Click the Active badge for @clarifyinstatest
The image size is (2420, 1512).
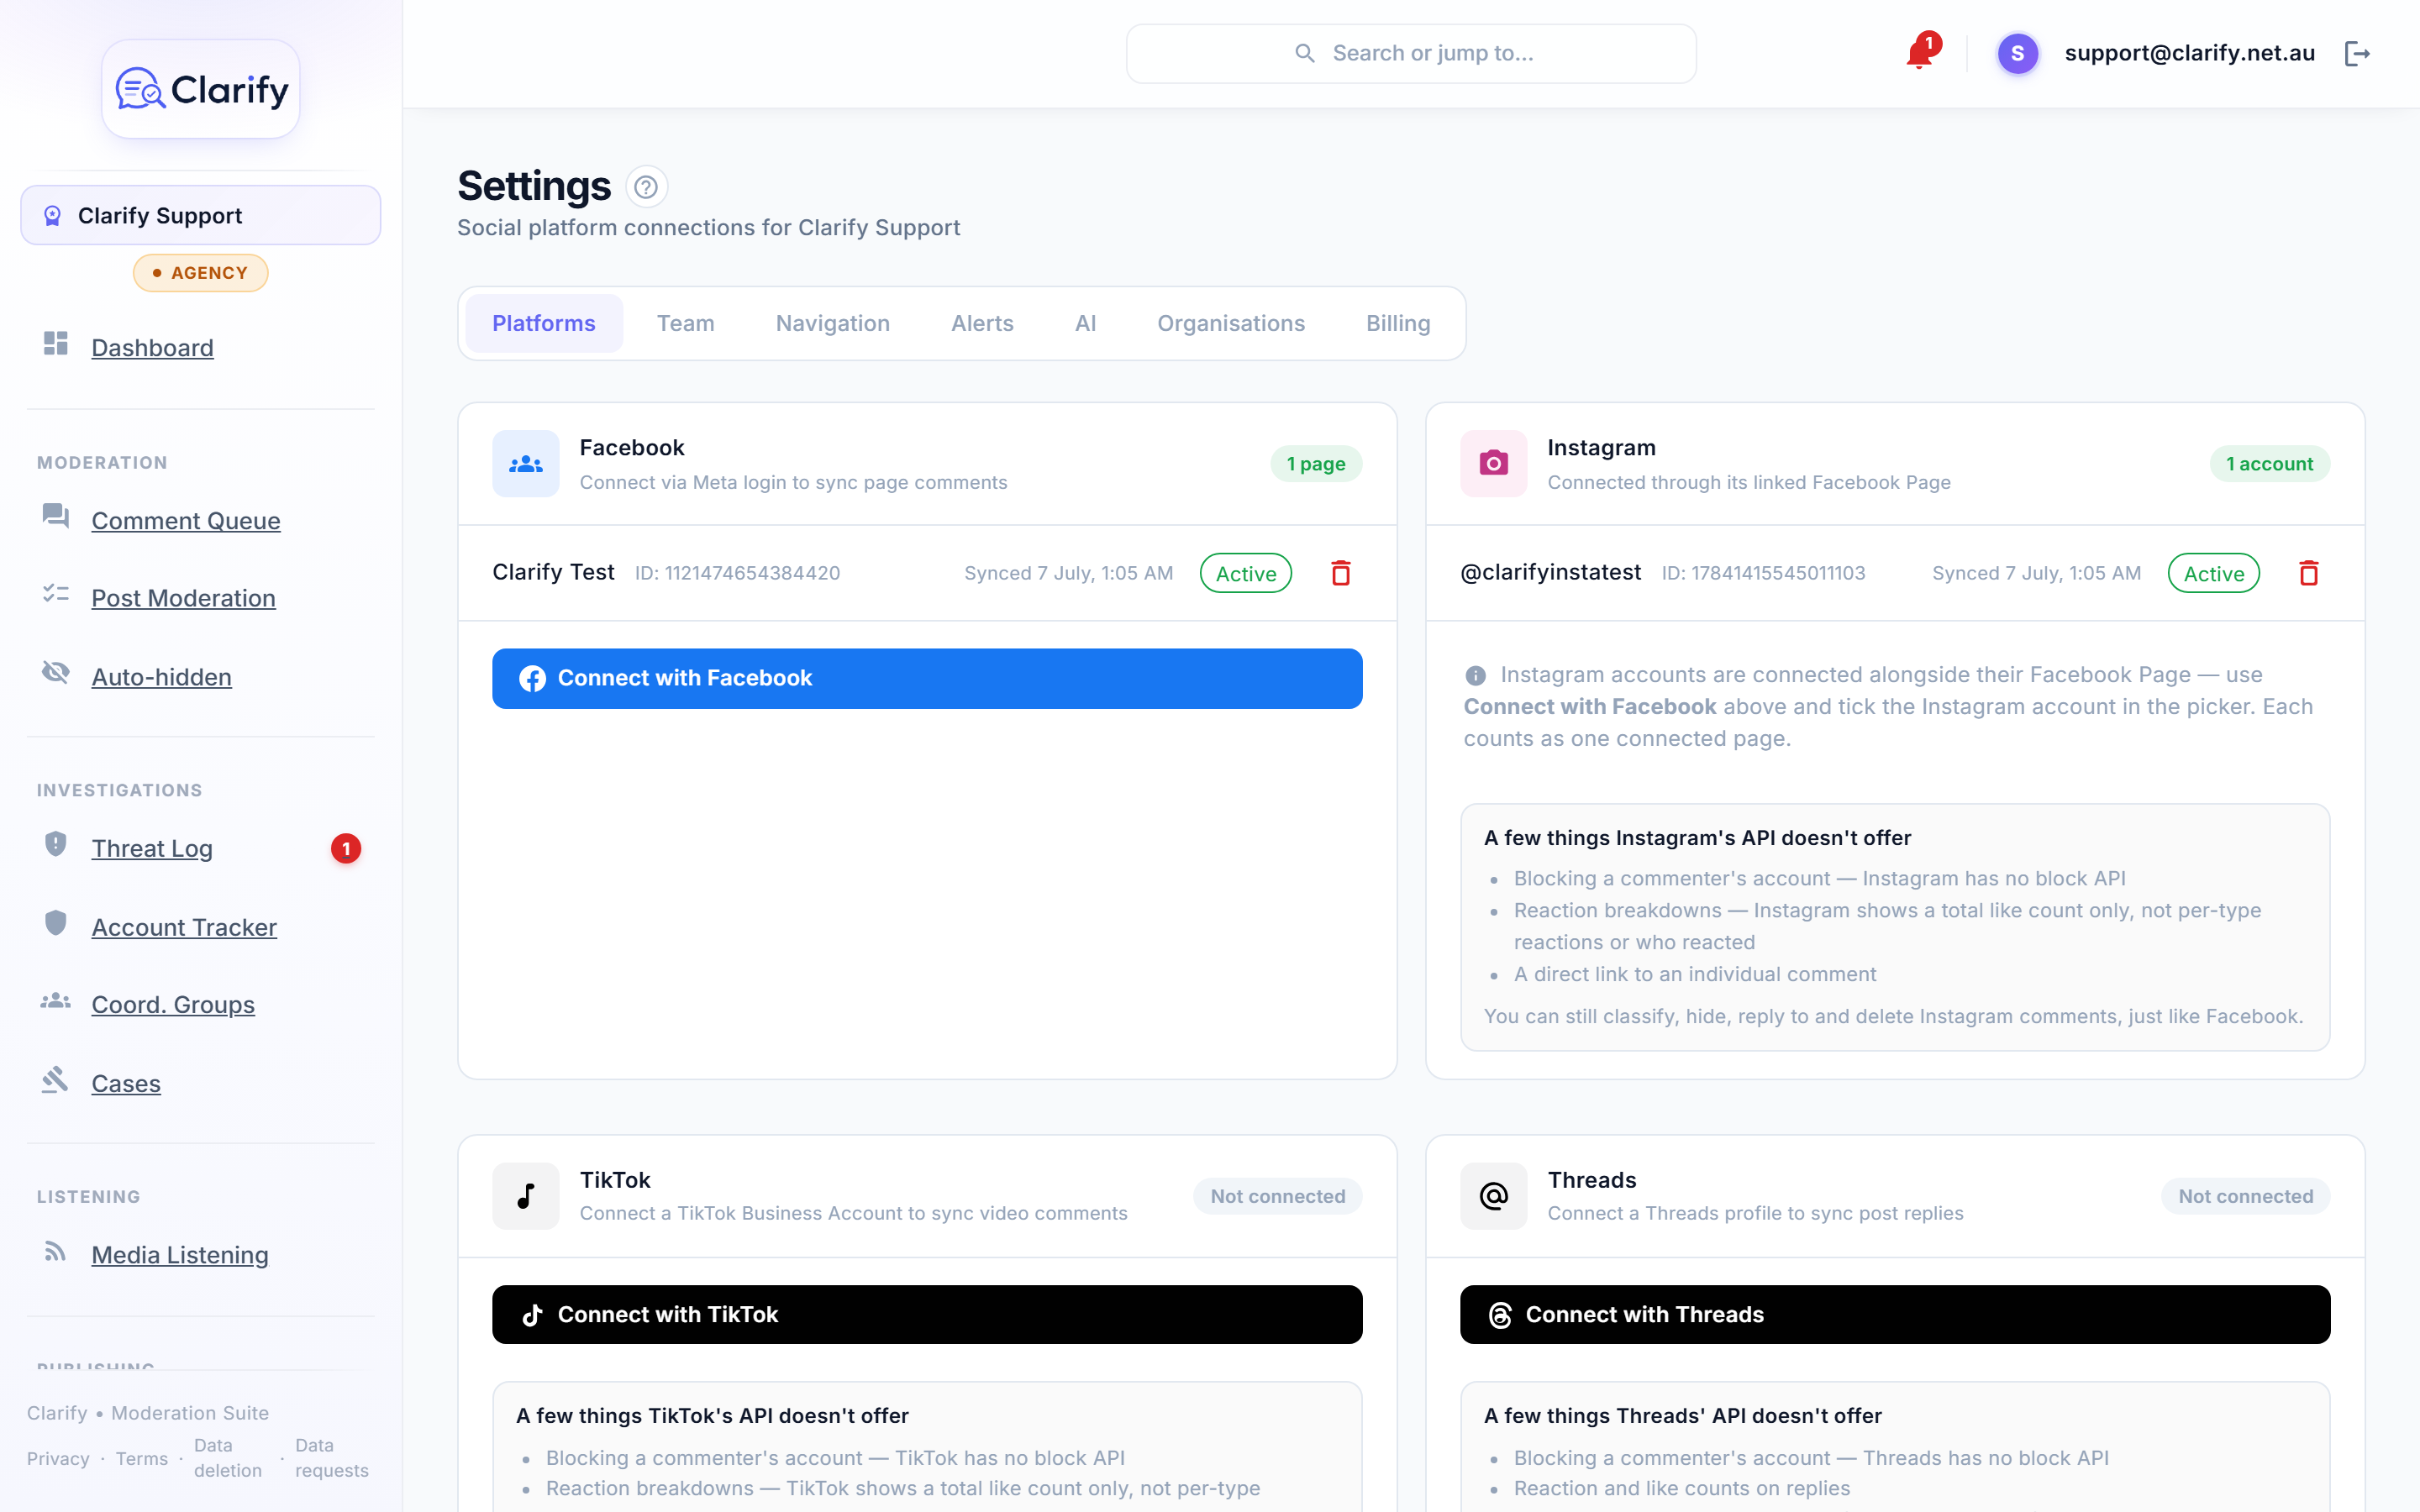[2214, 574]
